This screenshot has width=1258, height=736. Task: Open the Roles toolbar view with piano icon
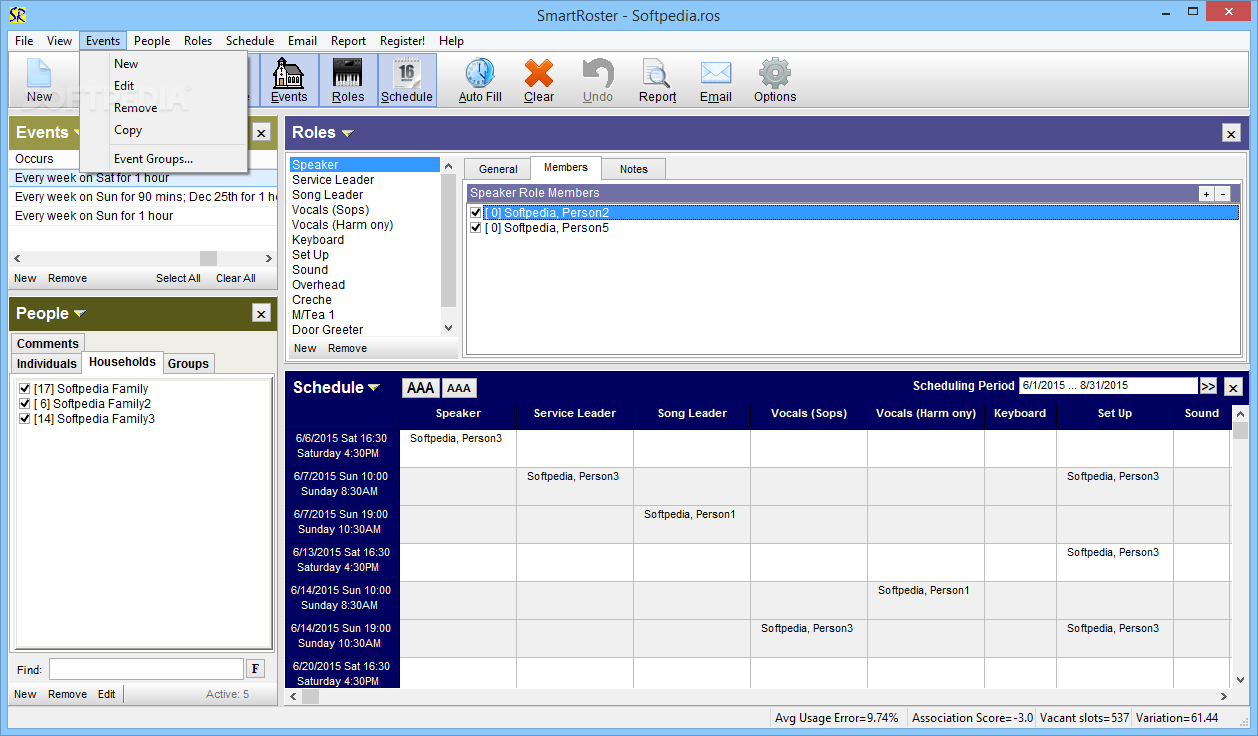tap(348, 80)
